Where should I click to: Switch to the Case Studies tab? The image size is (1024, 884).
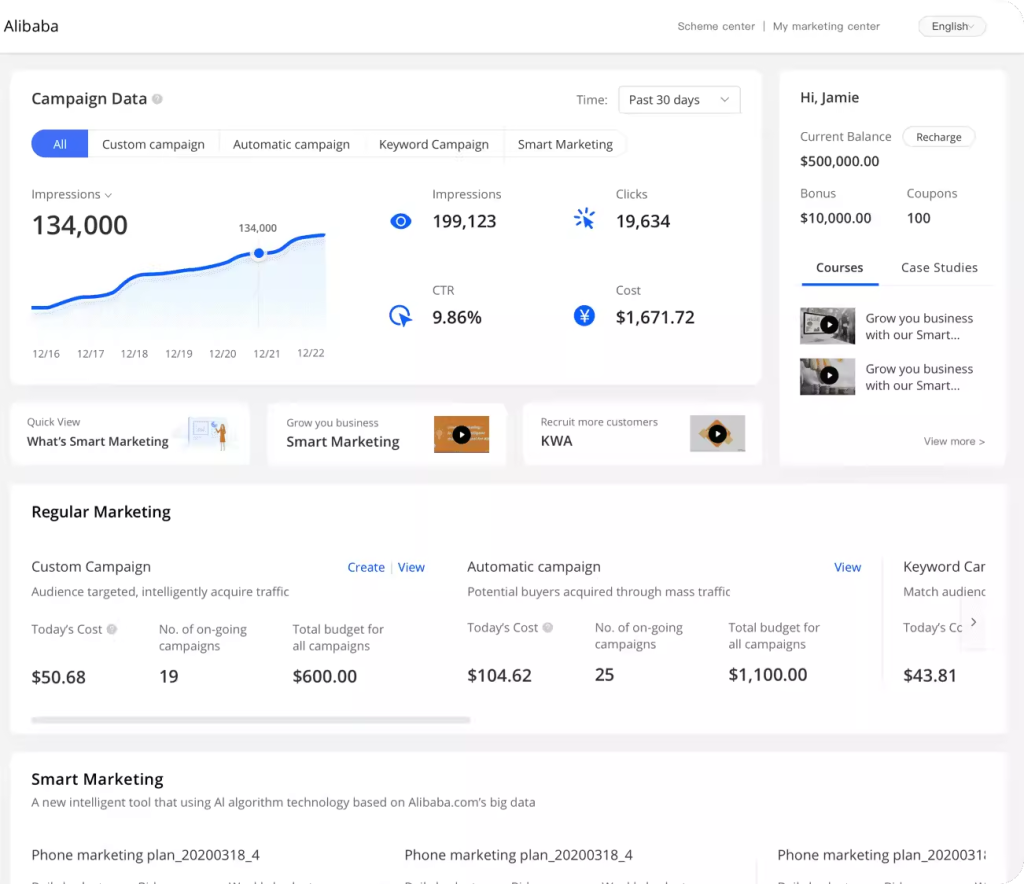[939, 268]
